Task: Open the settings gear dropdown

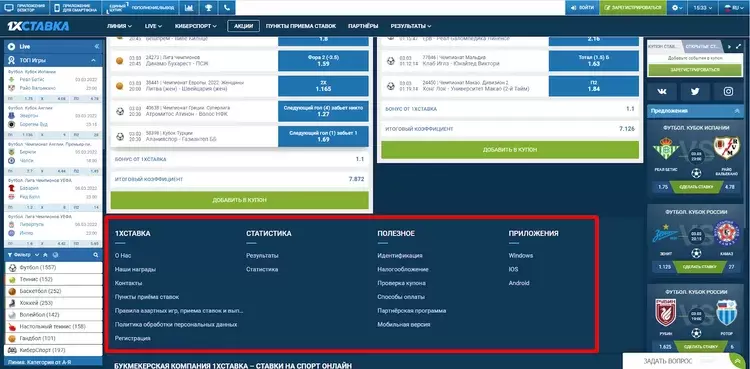Action: [x=677, y=8]
